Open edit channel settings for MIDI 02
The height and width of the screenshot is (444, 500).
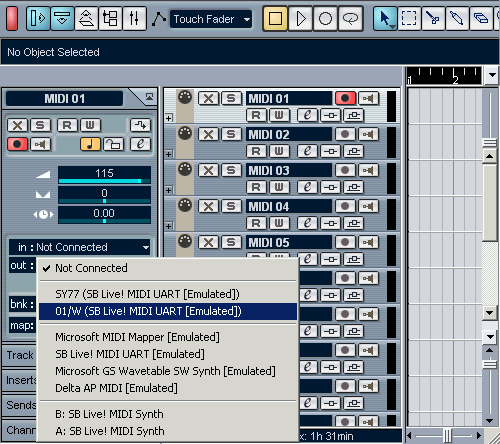click(x=307, y=151)
